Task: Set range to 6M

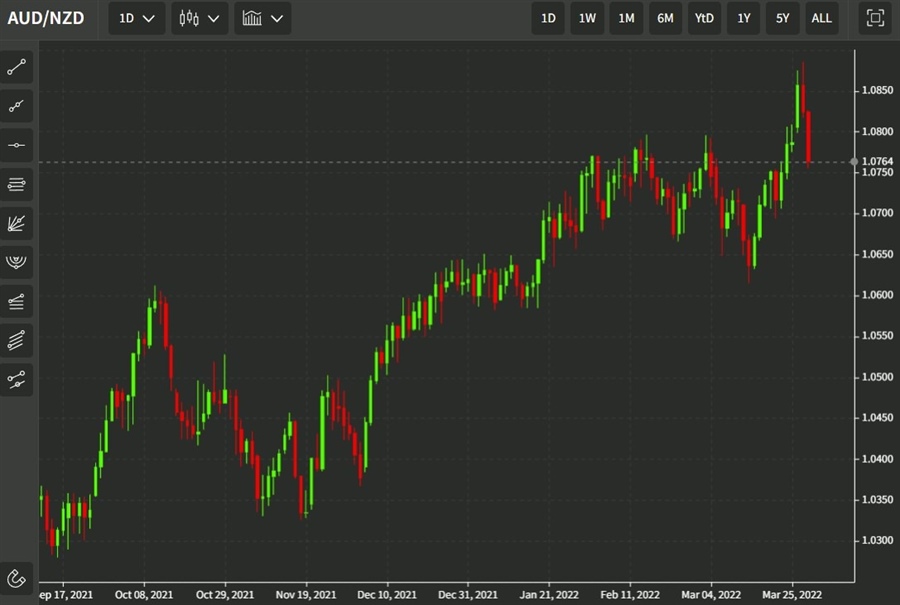Action: (665, 18)
